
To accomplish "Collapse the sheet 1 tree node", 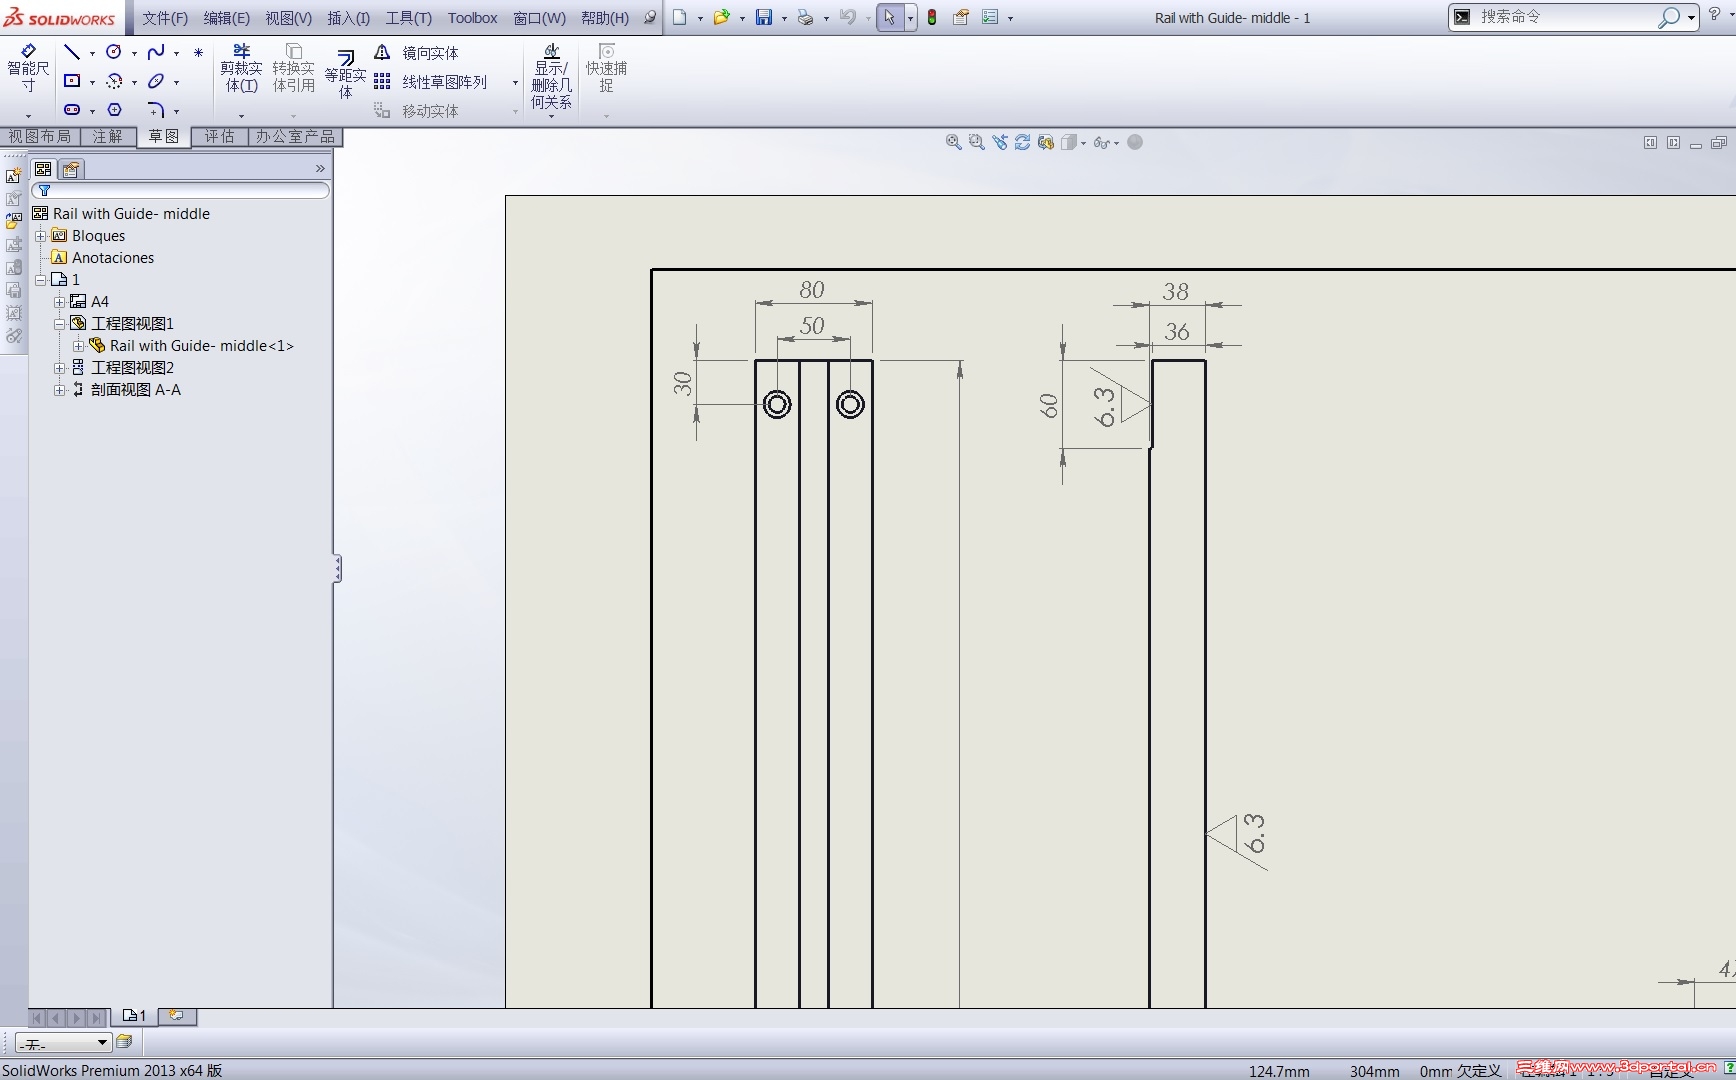I will (x=41, y=280).
